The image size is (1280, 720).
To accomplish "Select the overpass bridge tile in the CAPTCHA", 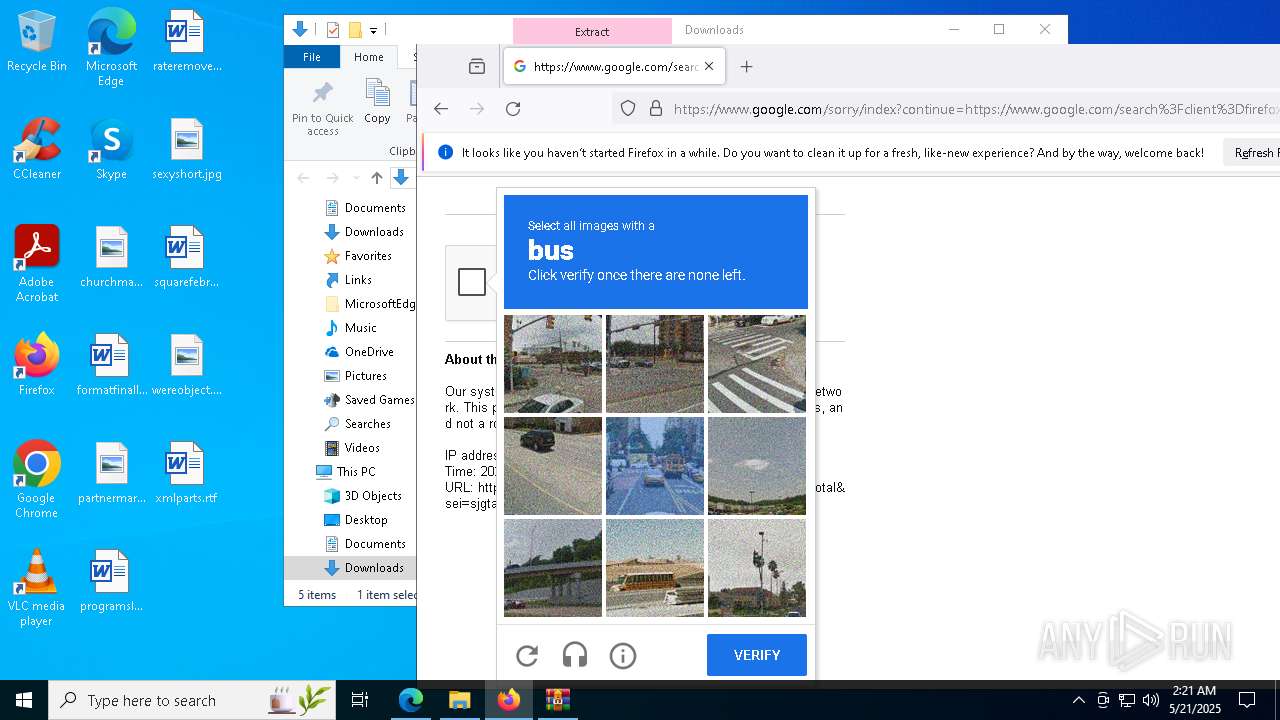I will point(553,568).
